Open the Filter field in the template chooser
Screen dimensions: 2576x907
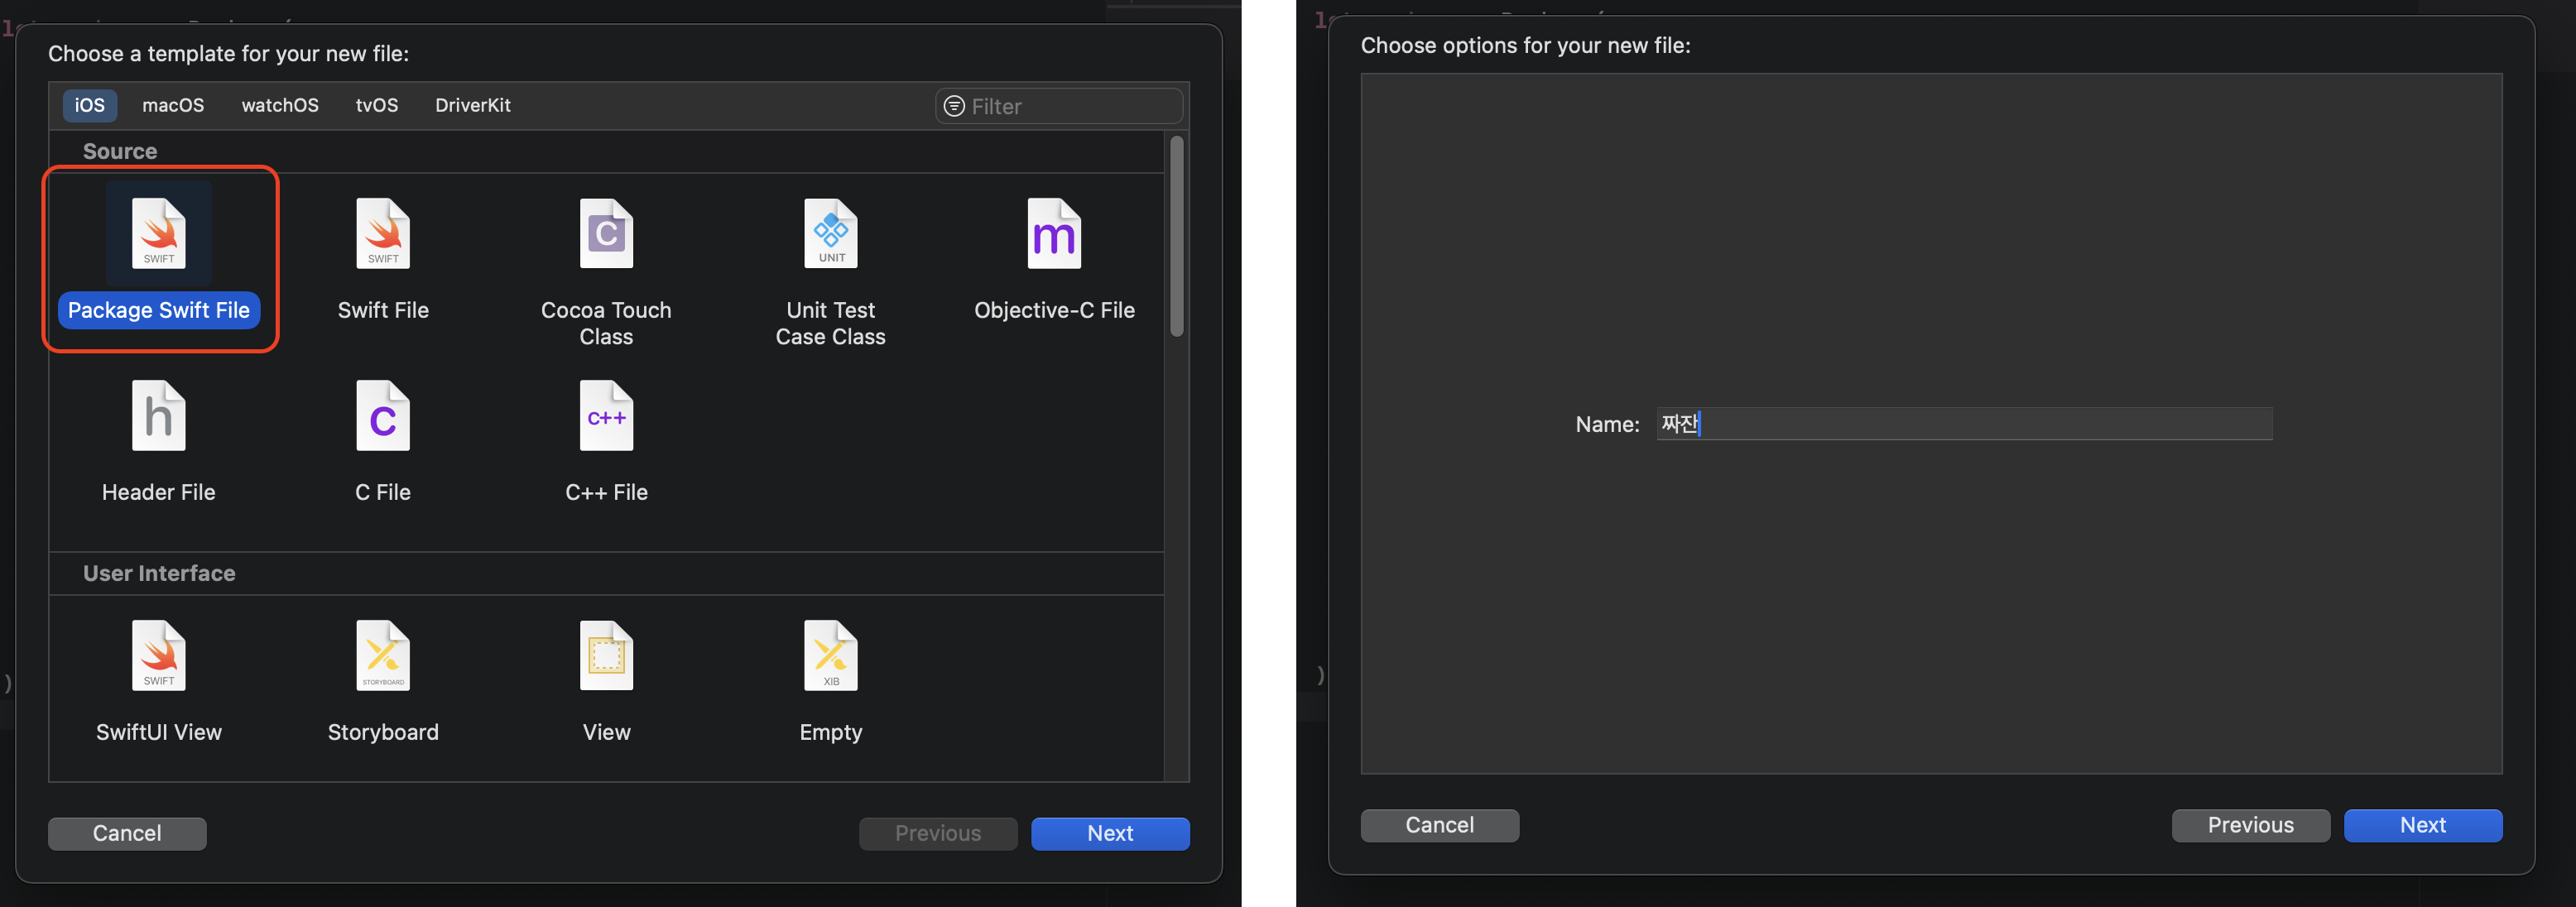coord(1058,105)
